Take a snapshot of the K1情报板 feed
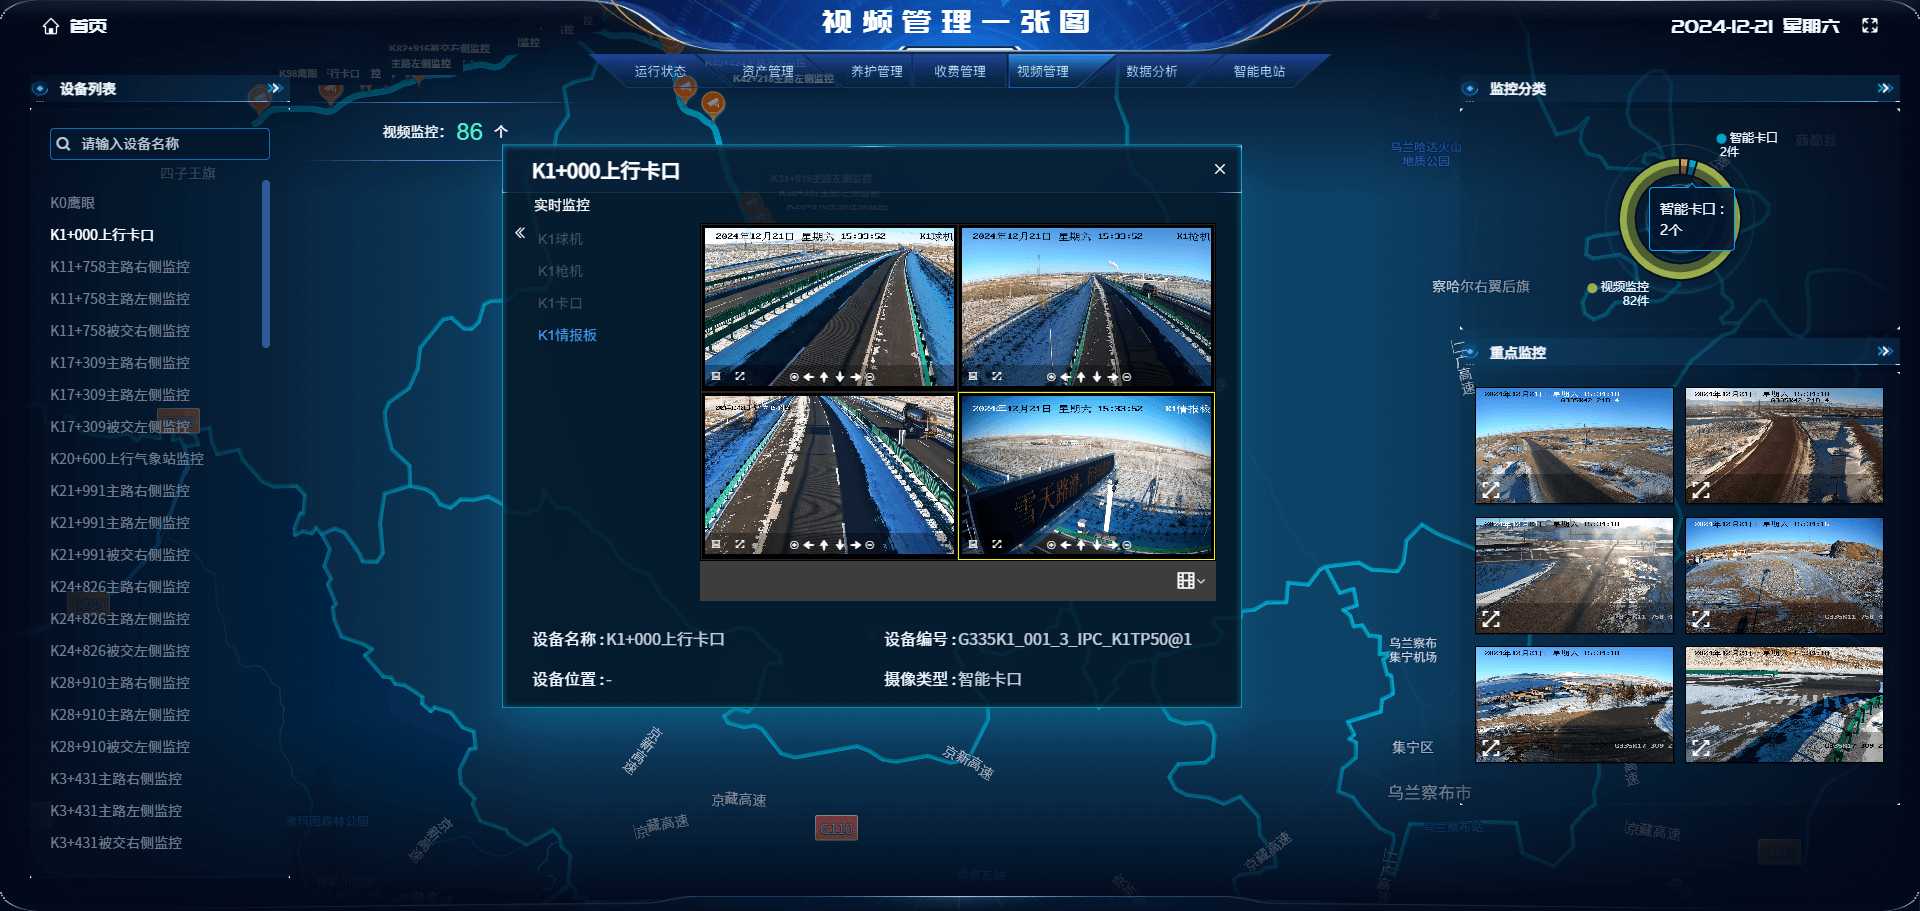1920x911 pixels. point(973,545)
